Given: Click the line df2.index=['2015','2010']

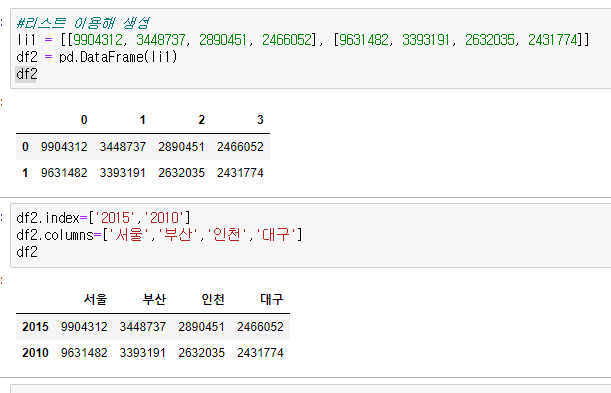Looking at the screenshot, I should (x=103, y=218).
